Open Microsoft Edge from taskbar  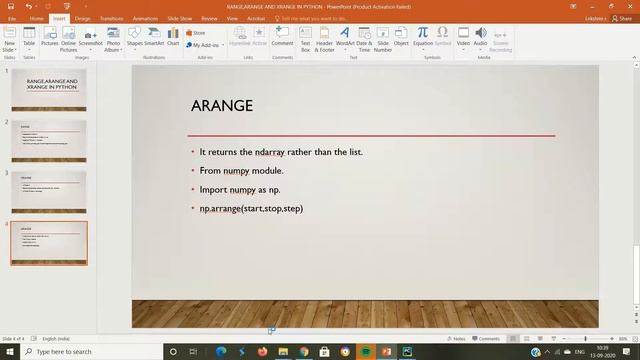pos(221,351)
